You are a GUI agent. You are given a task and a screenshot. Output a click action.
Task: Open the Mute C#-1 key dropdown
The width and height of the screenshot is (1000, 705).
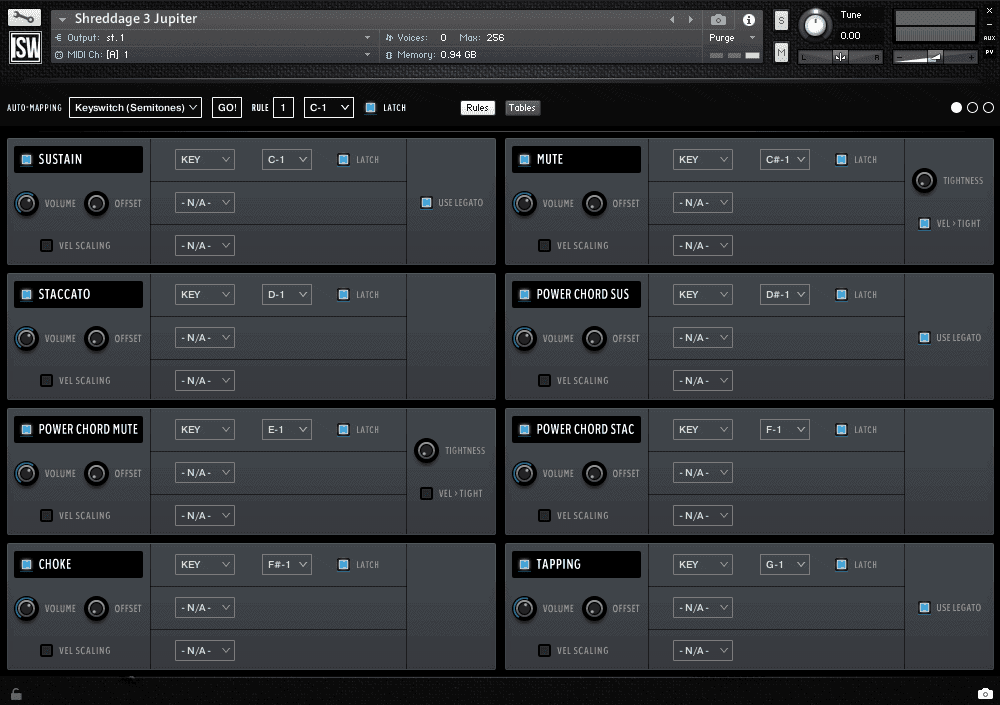(784, 160)
